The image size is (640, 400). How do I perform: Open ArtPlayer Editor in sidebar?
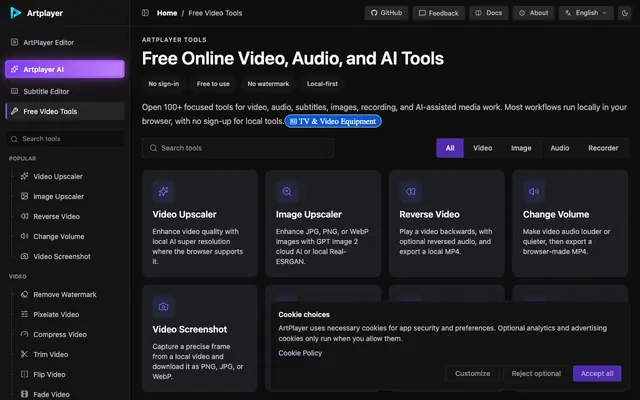(65, 42)
